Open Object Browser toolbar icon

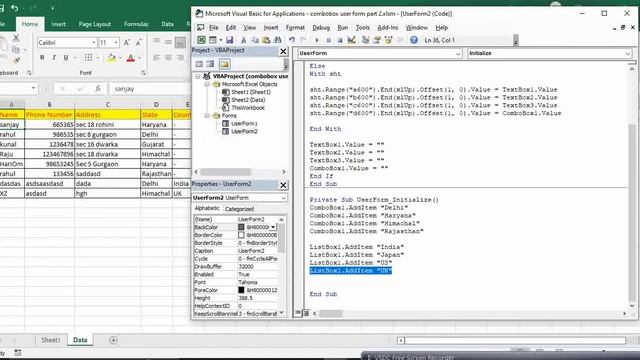(388, 40)
